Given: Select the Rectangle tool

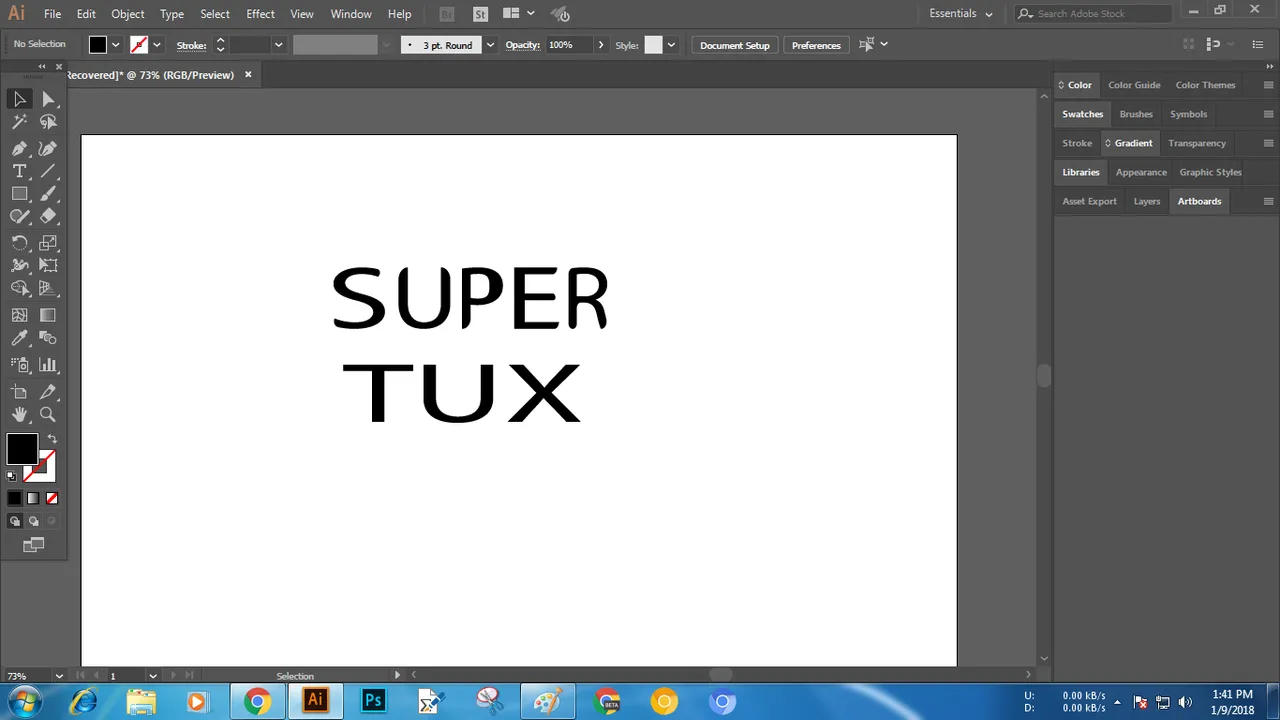Looking at the screenshot, I should (19, 194).
